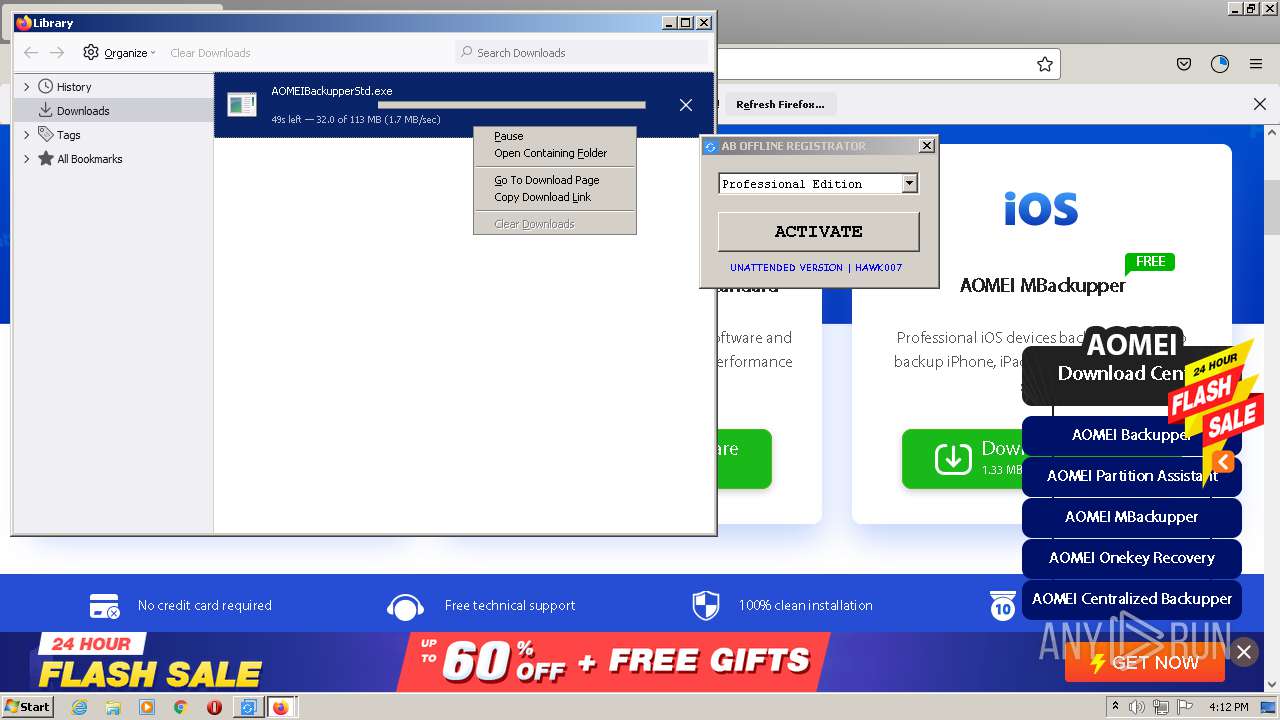Viewport: 1280px width, 720px height.
Task: Choose Open Containing Folder menu entry
Action: pyautogui.click(x=555, y=153)
